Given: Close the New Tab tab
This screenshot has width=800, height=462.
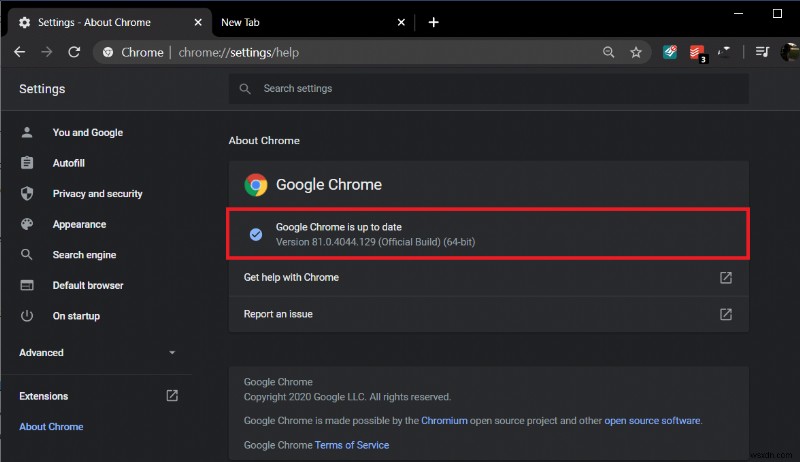Looking at the screenshot, I should tap(401, 22).
